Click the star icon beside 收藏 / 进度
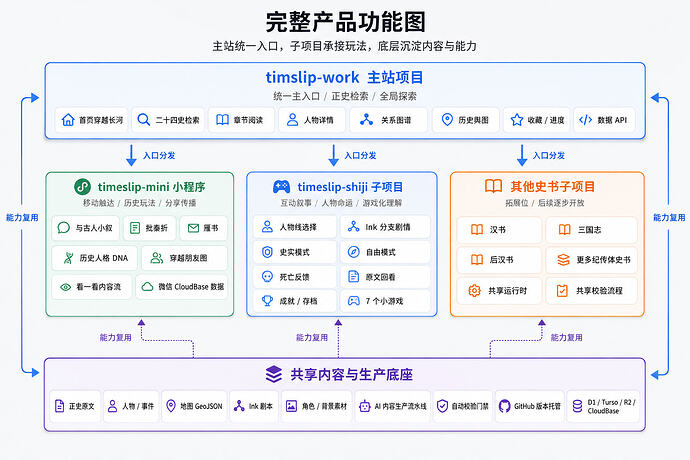 (x=517, y=120)
